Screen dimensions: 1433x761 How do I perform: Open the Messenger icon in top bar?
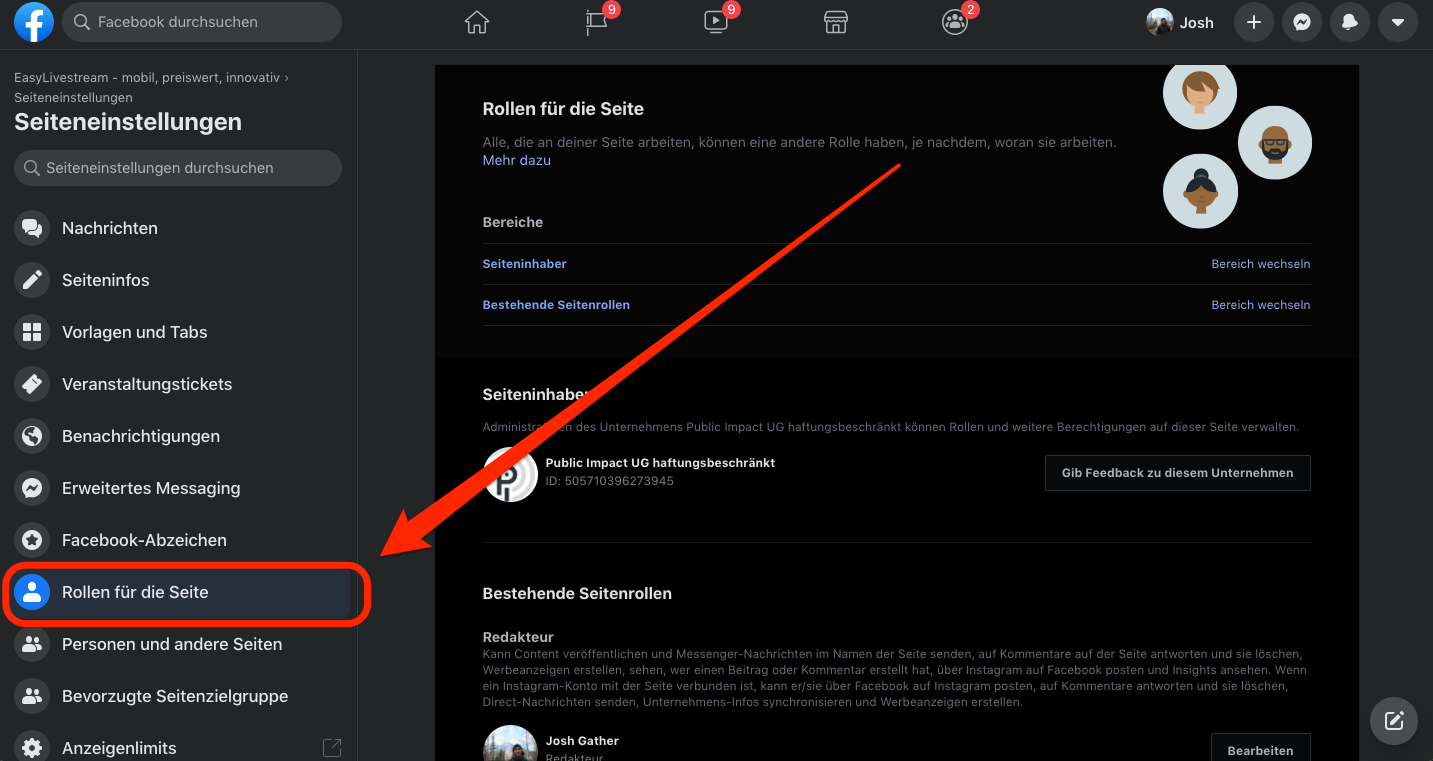pyautogui.click(x=1302, y=22)
